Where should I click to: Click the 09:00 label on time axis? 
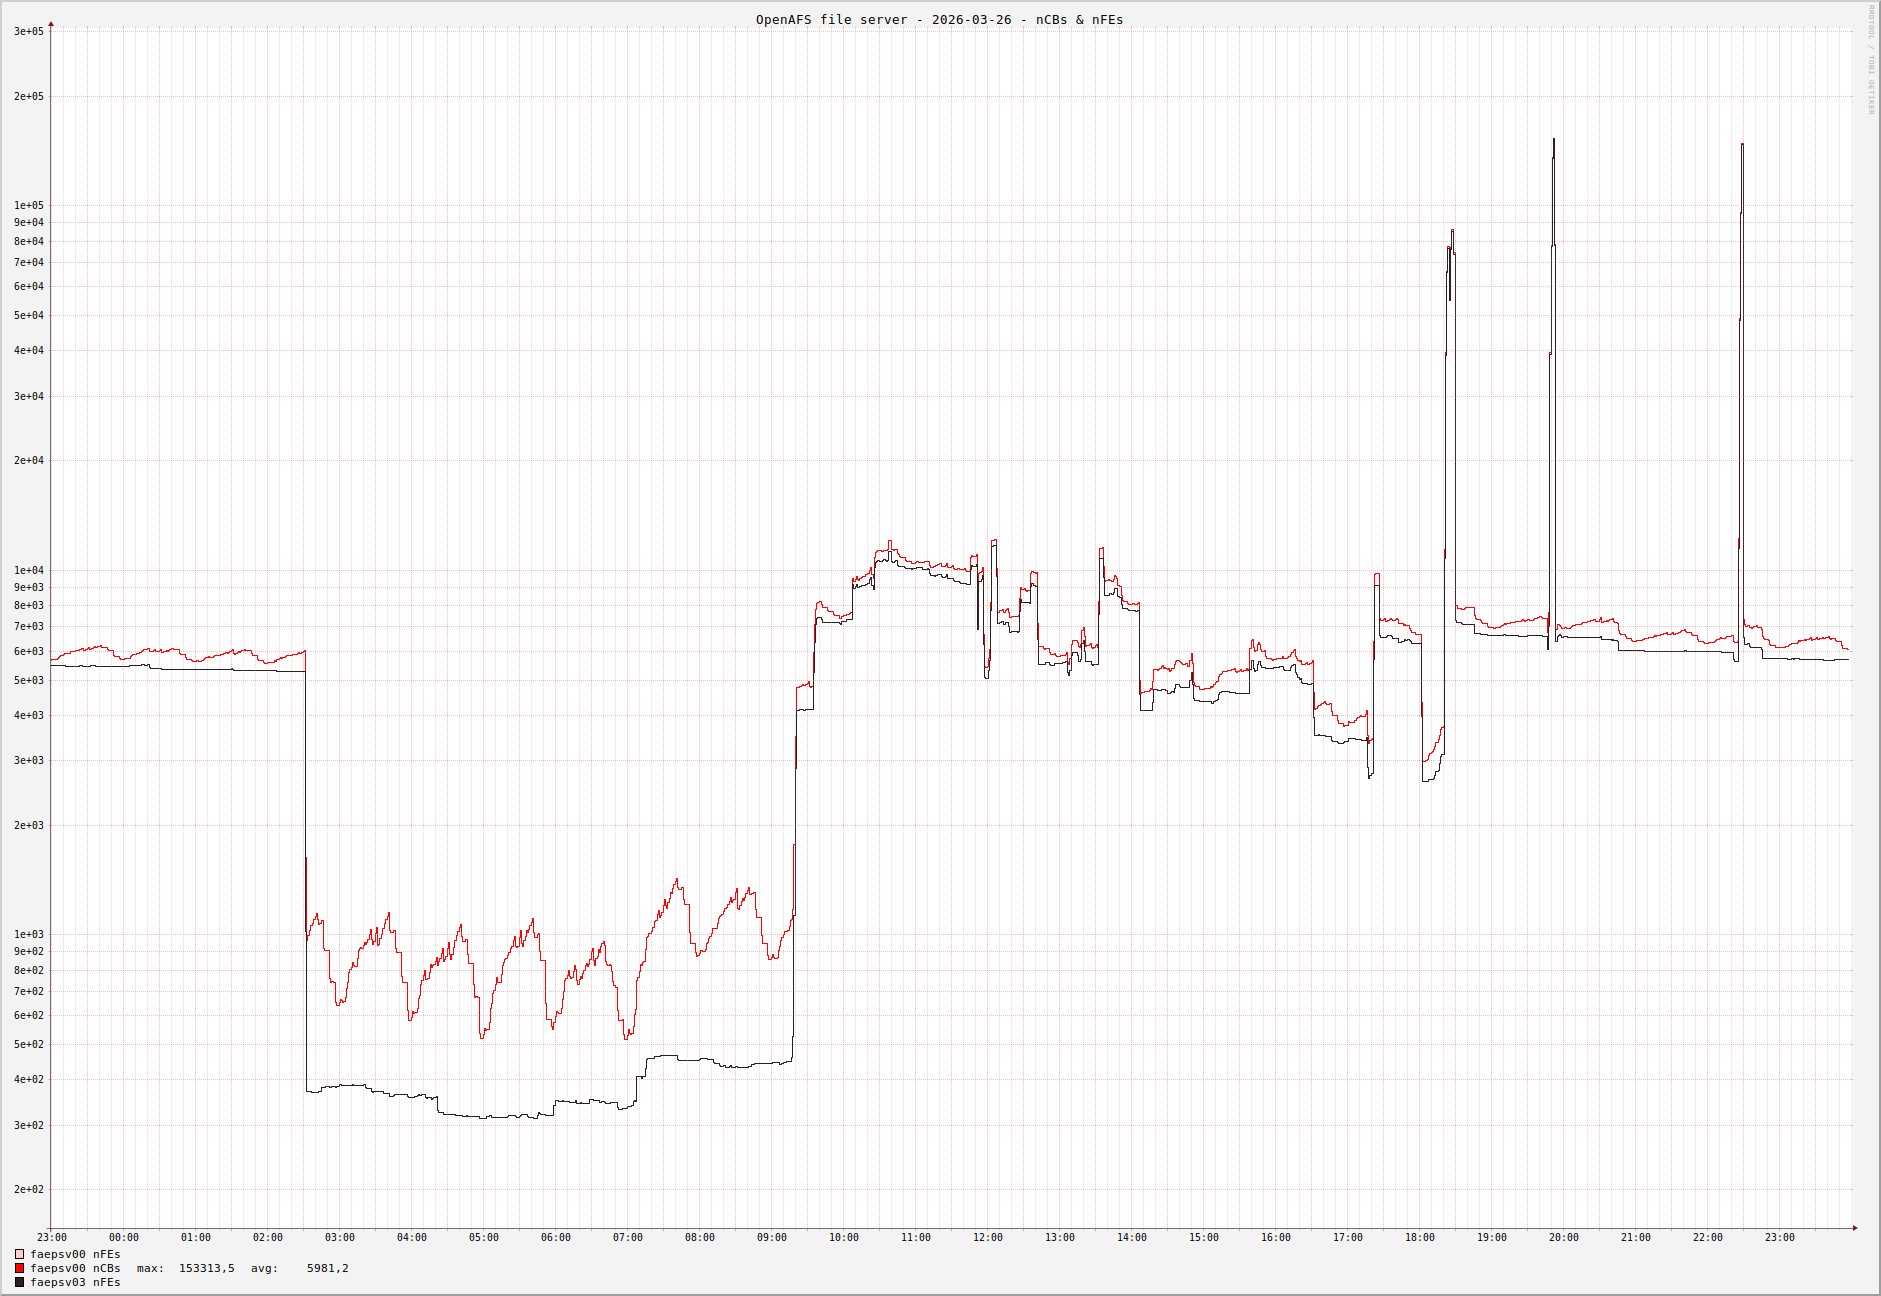(x=771, y=1238)
